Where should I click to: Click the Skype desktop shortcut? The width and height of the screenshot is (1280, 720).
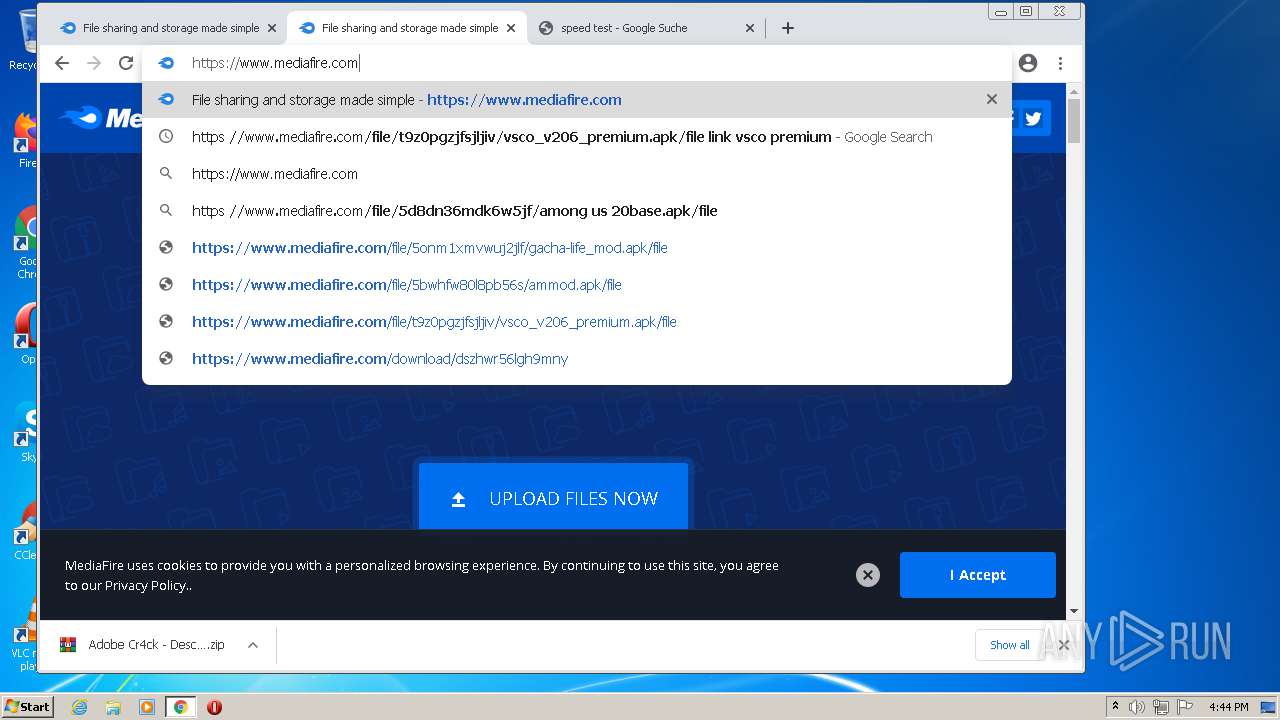25,432
